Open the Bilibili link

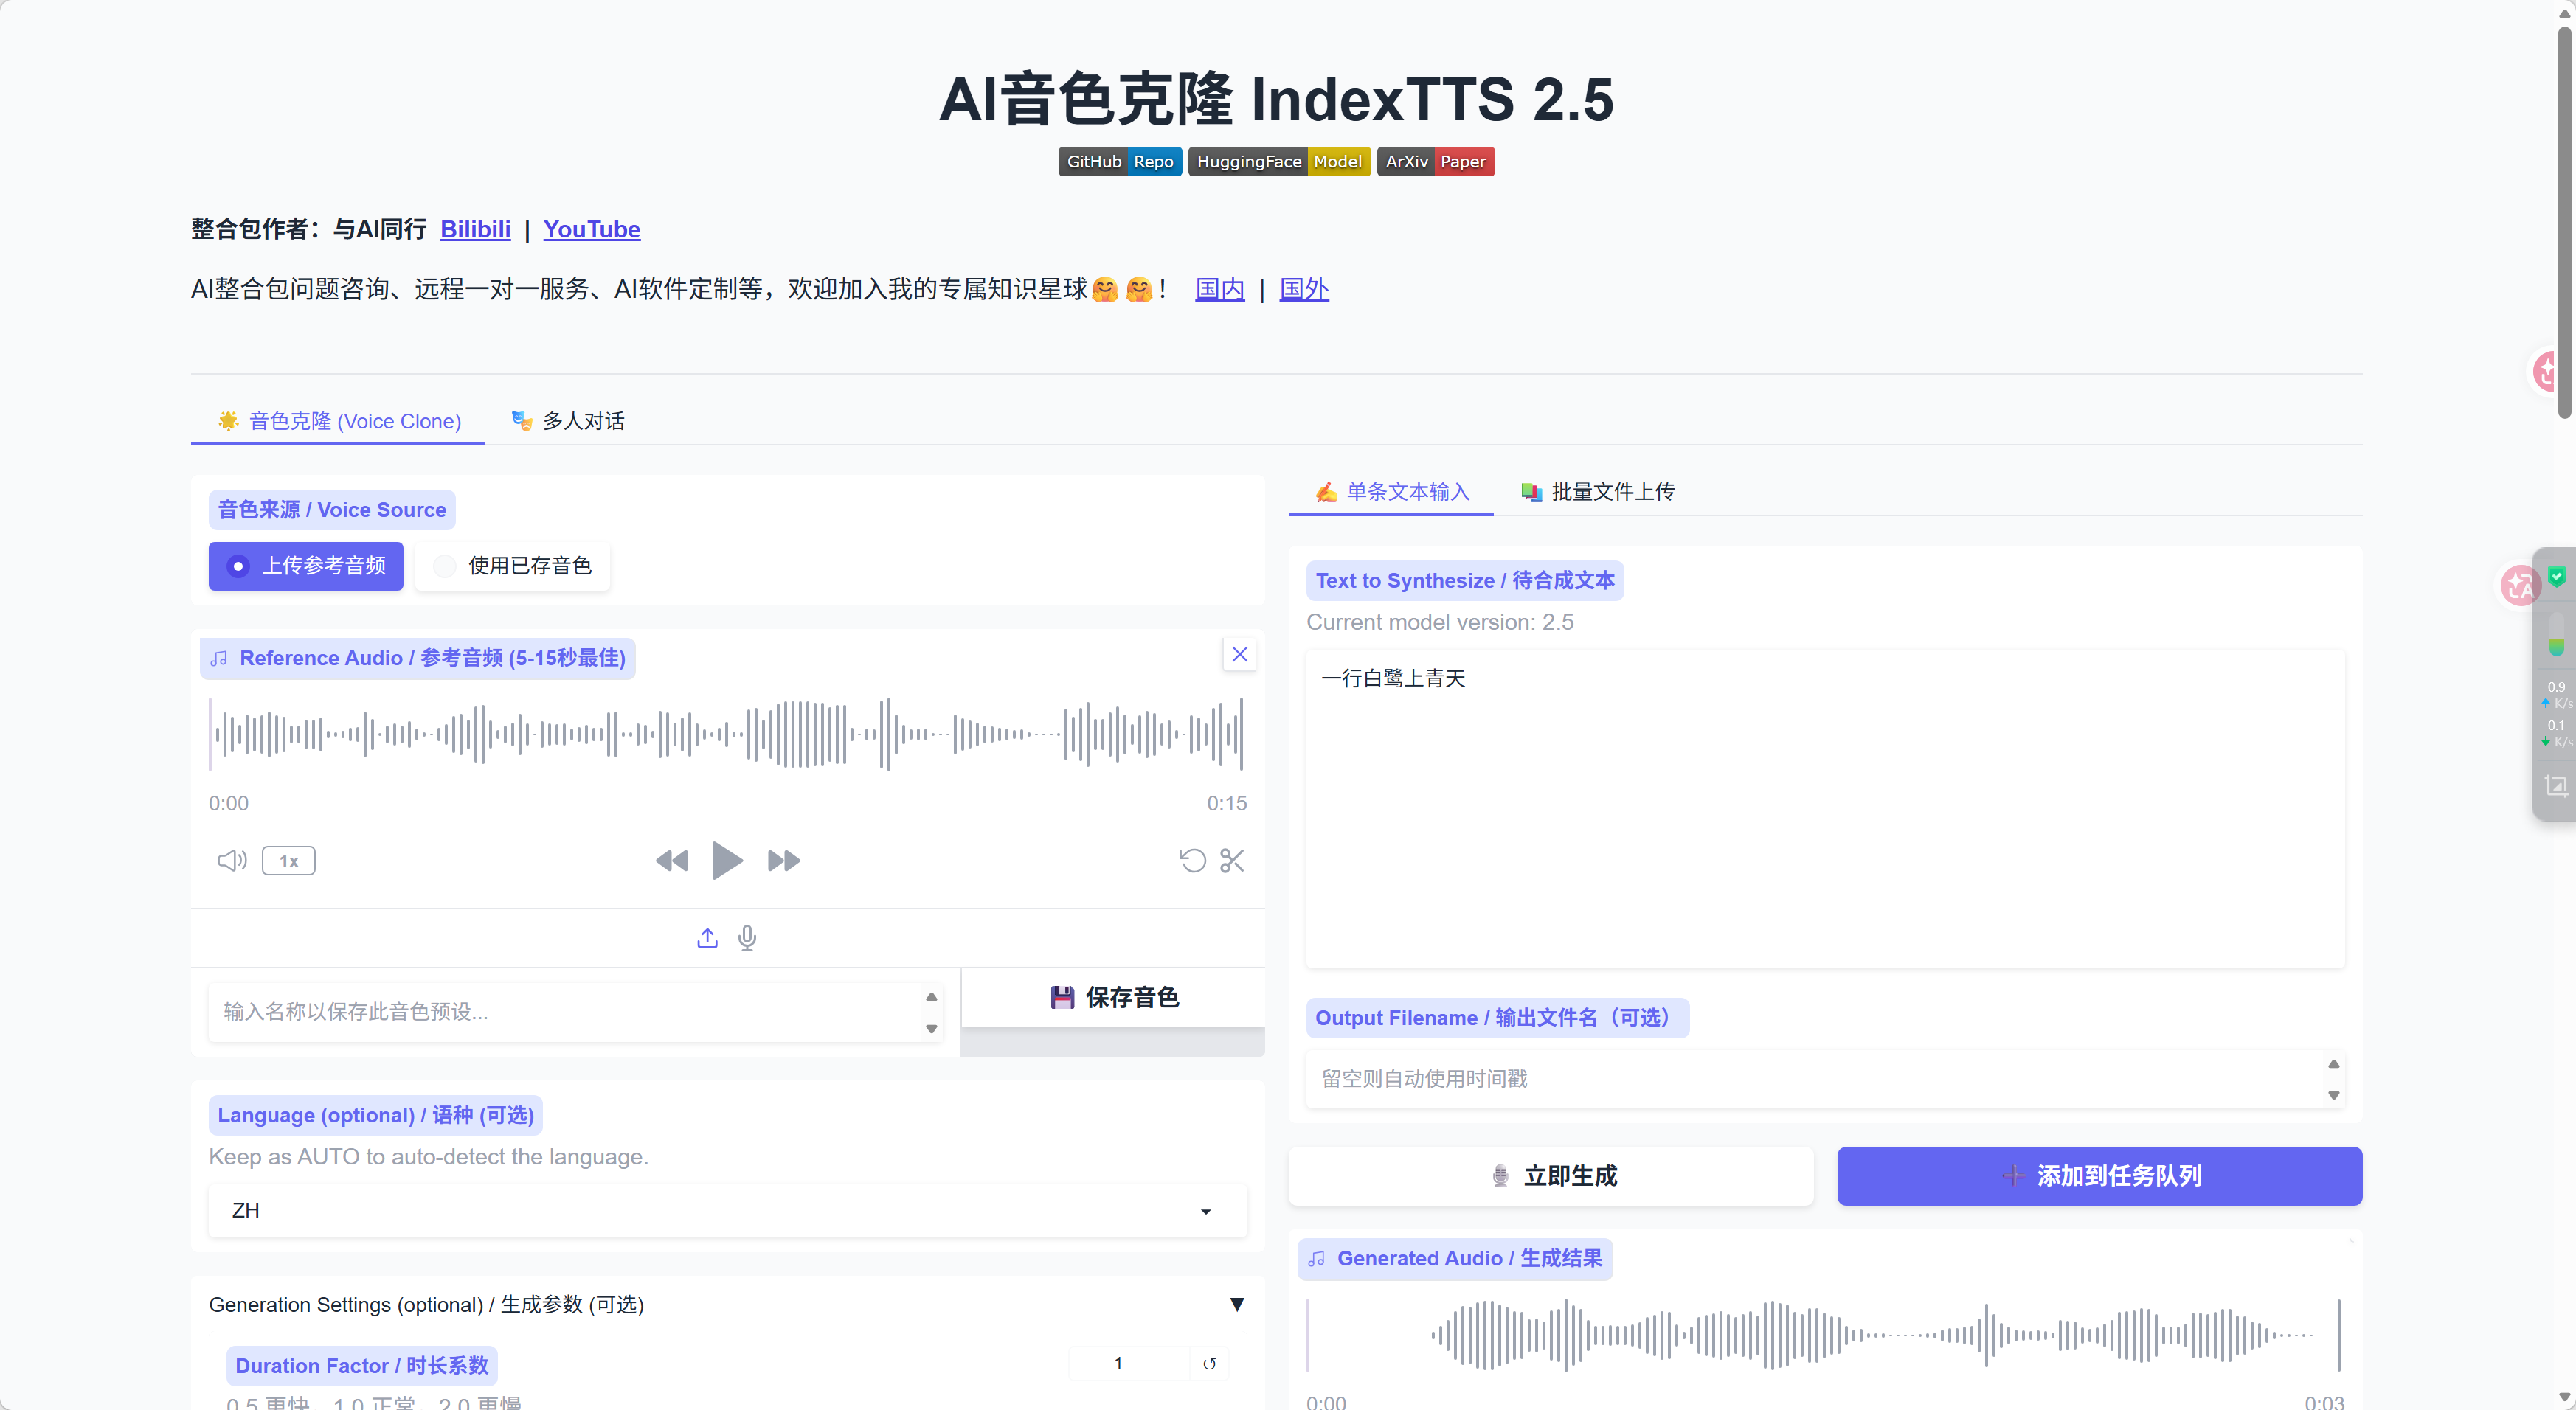click(475, 229)
